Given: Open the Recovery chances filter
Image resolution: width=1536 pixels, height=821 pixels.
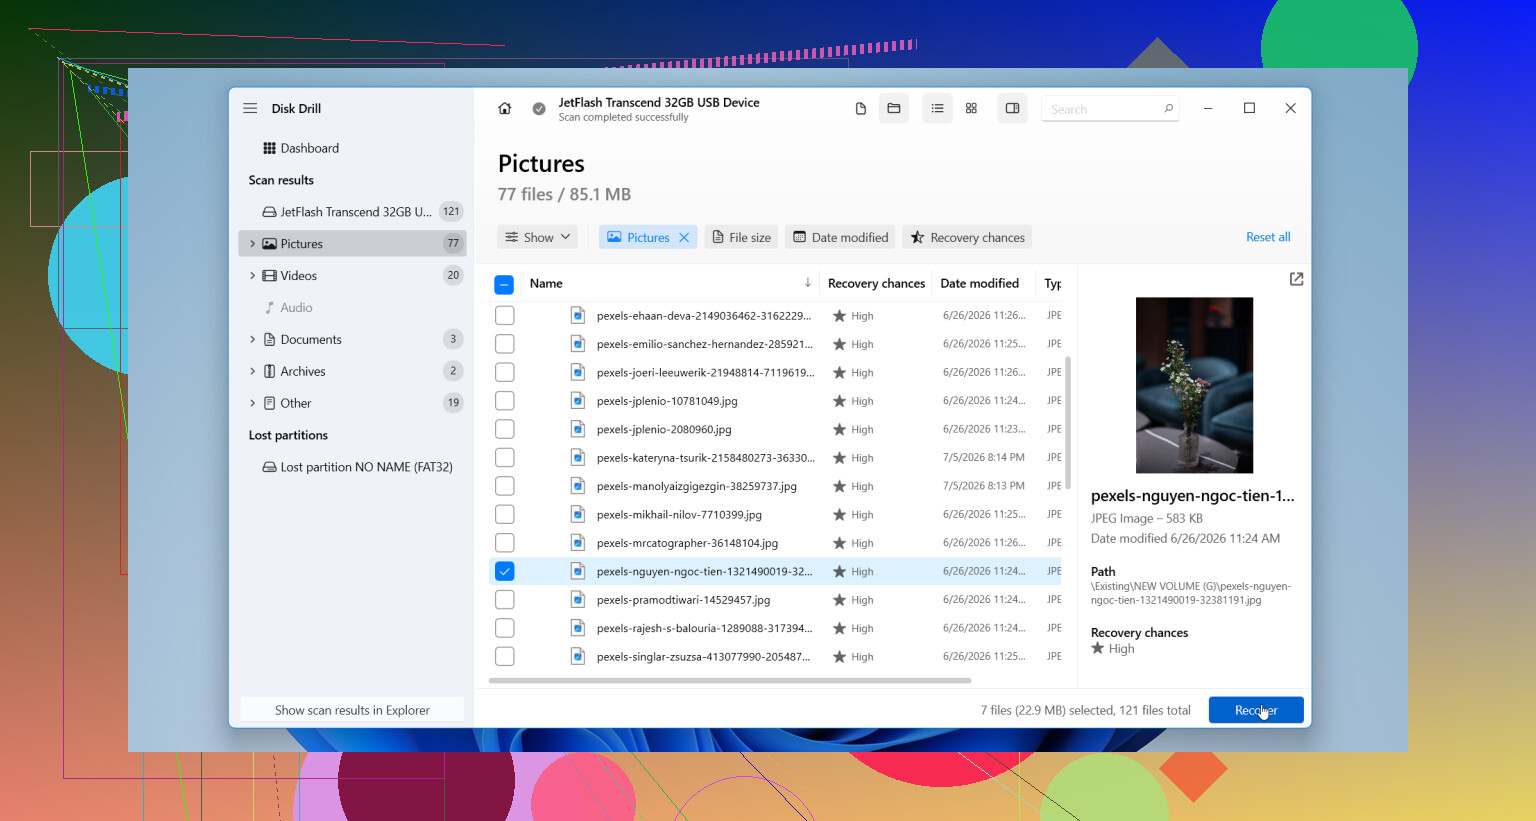Looking at the screenshot, I should (x=967, y=237).
